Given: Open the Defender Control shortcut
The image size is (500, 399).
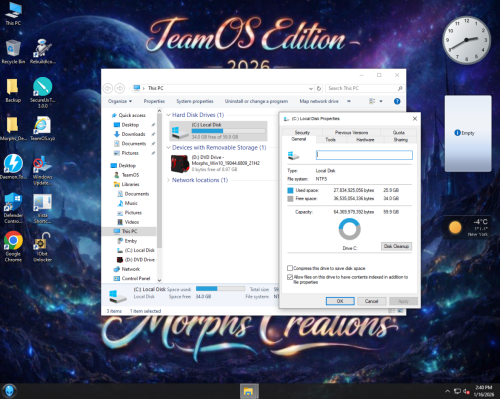Looking at the screenshot, I should point(13,207).
